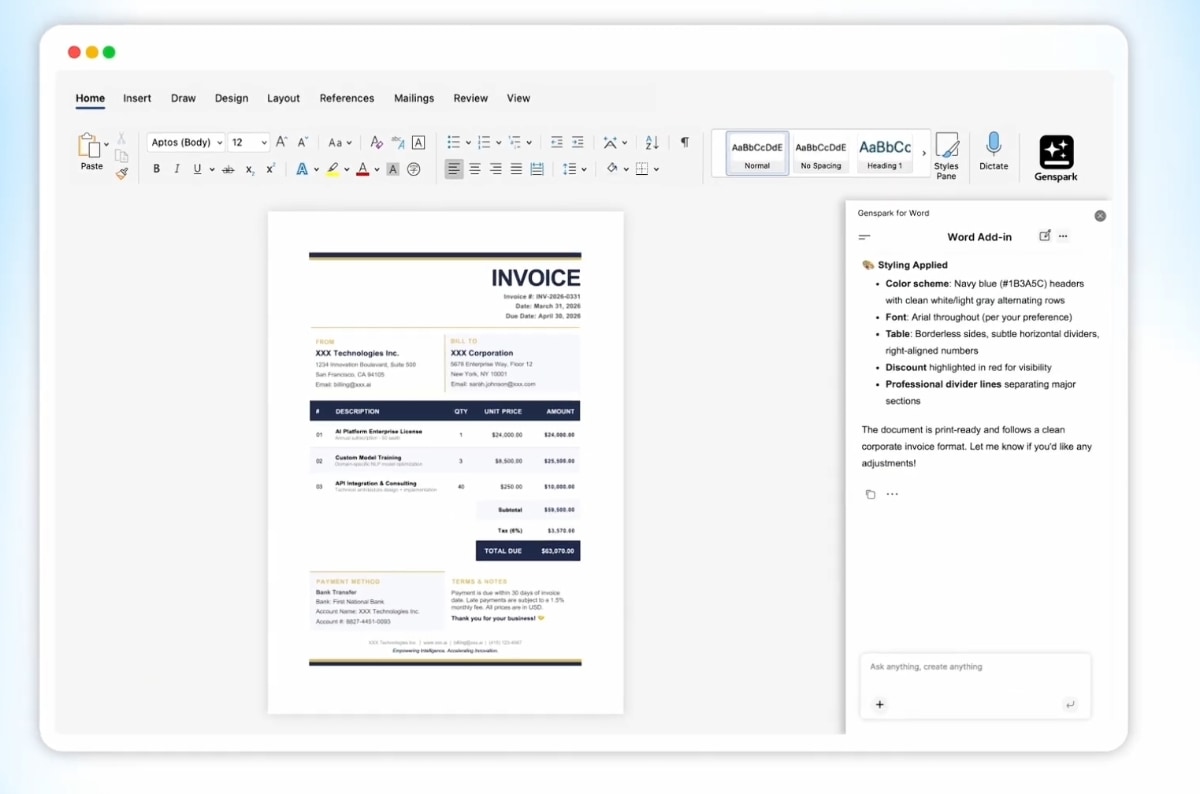Screen dimensions: 1200x794
Task: Switch to the References ribbon tab
Action: (x=347, y=98)
